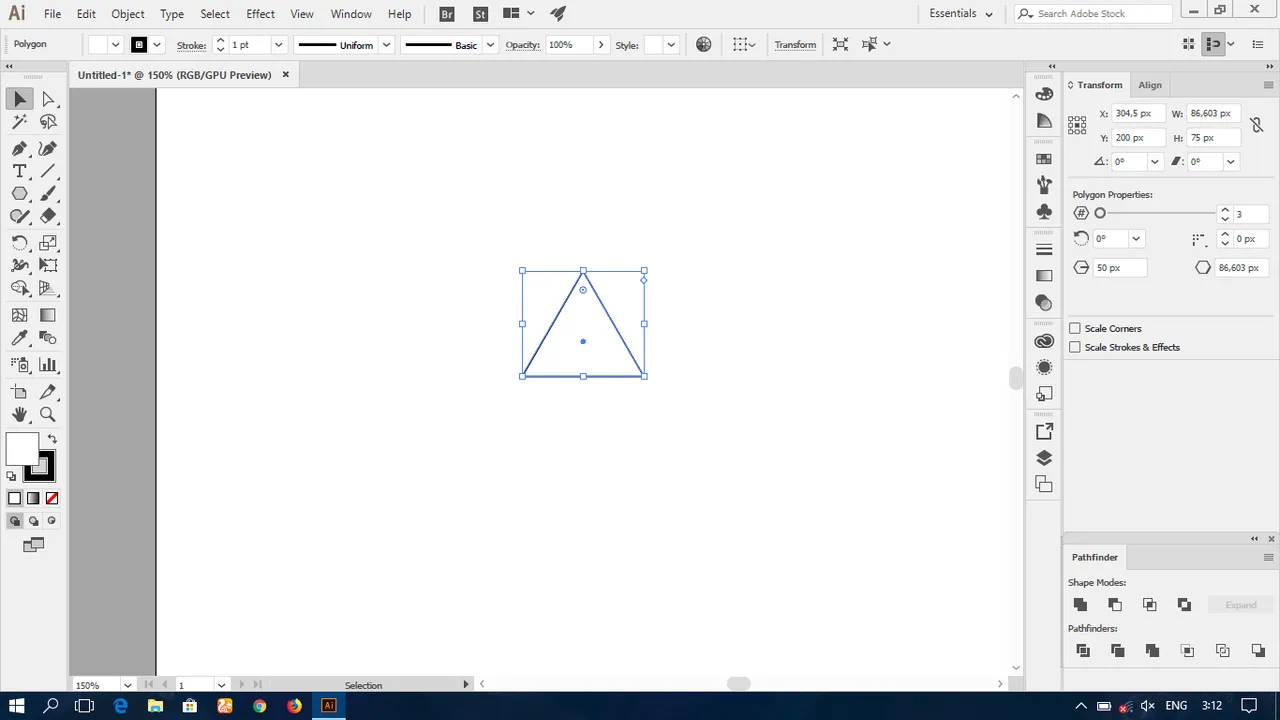This screenshot has width=1280, height=720.
Task: Select the Direct Selection tool
Action: coord(48,98)
